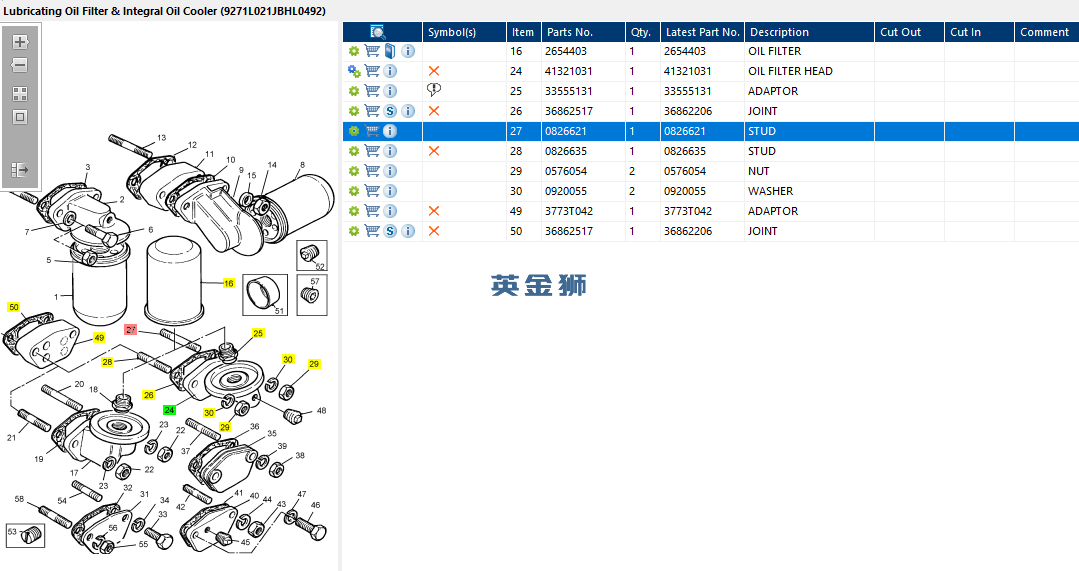Screen dimensions: 1079x571
Task: Open info icon for ADAPTOR item 49
Action: click(x=390, y=211)
